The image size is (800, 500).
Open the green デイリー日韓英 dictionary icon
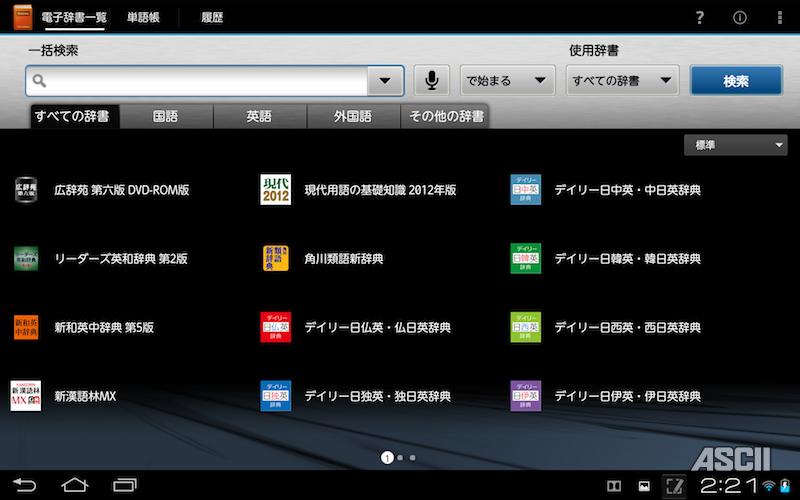coord(526,259)
